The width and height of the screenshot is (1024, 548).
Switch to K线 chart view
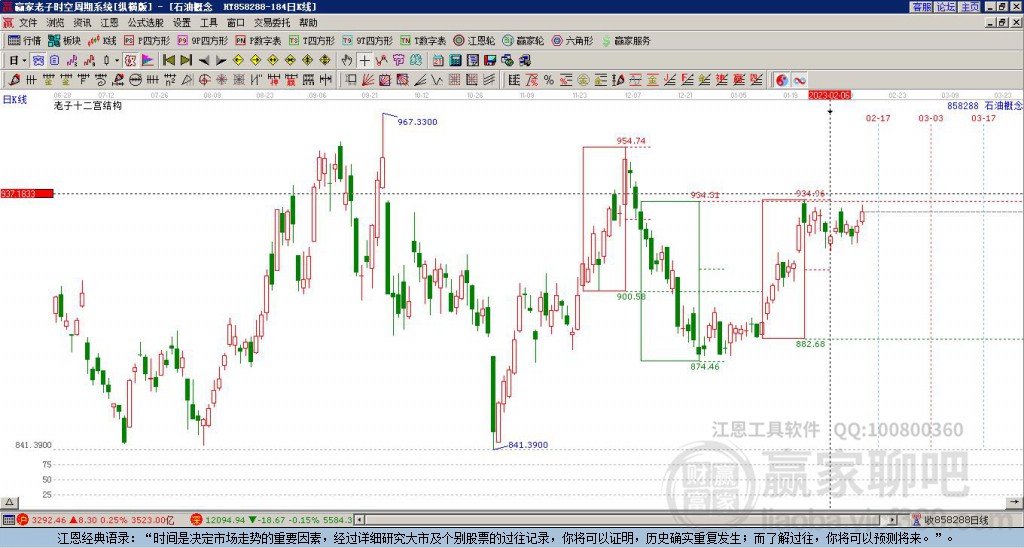[x=102, y=40]
